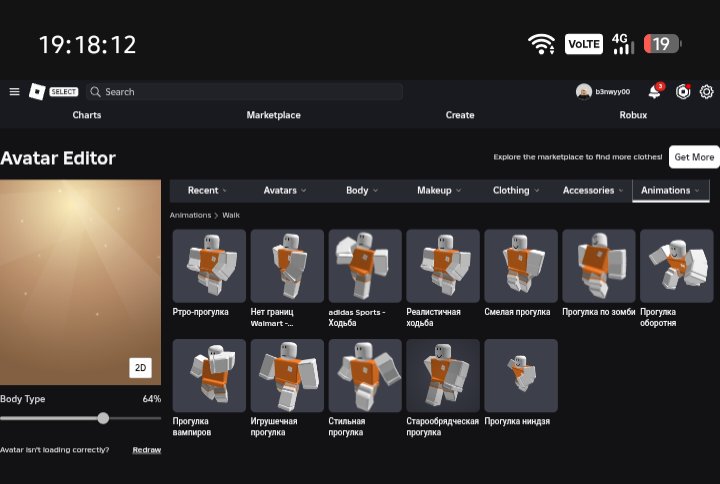
Task: Select the Ртро-прогулка animation thumbnail
Action: pyautogui.click(x=209, y=266)
